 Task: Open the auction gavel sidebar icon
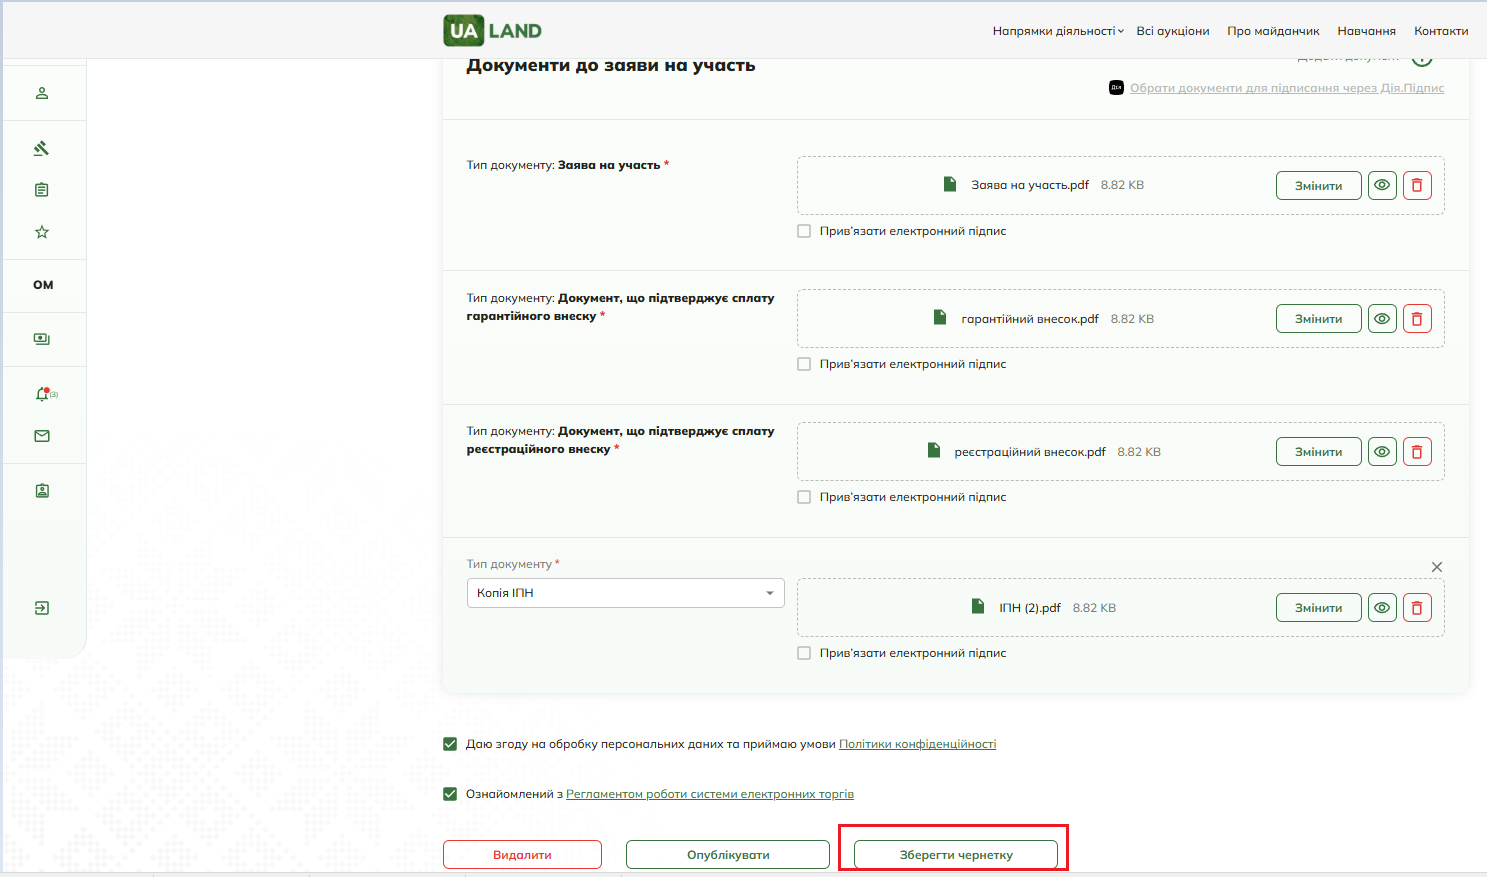pyautogui.click(x=42, y=148)
